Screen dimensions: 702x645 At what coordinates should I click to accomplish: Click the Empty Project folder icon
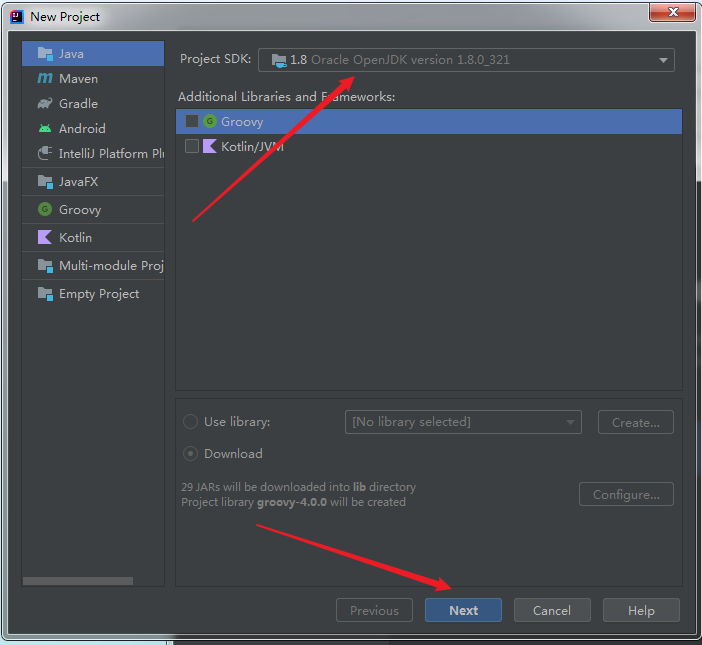tap(45, 294)
